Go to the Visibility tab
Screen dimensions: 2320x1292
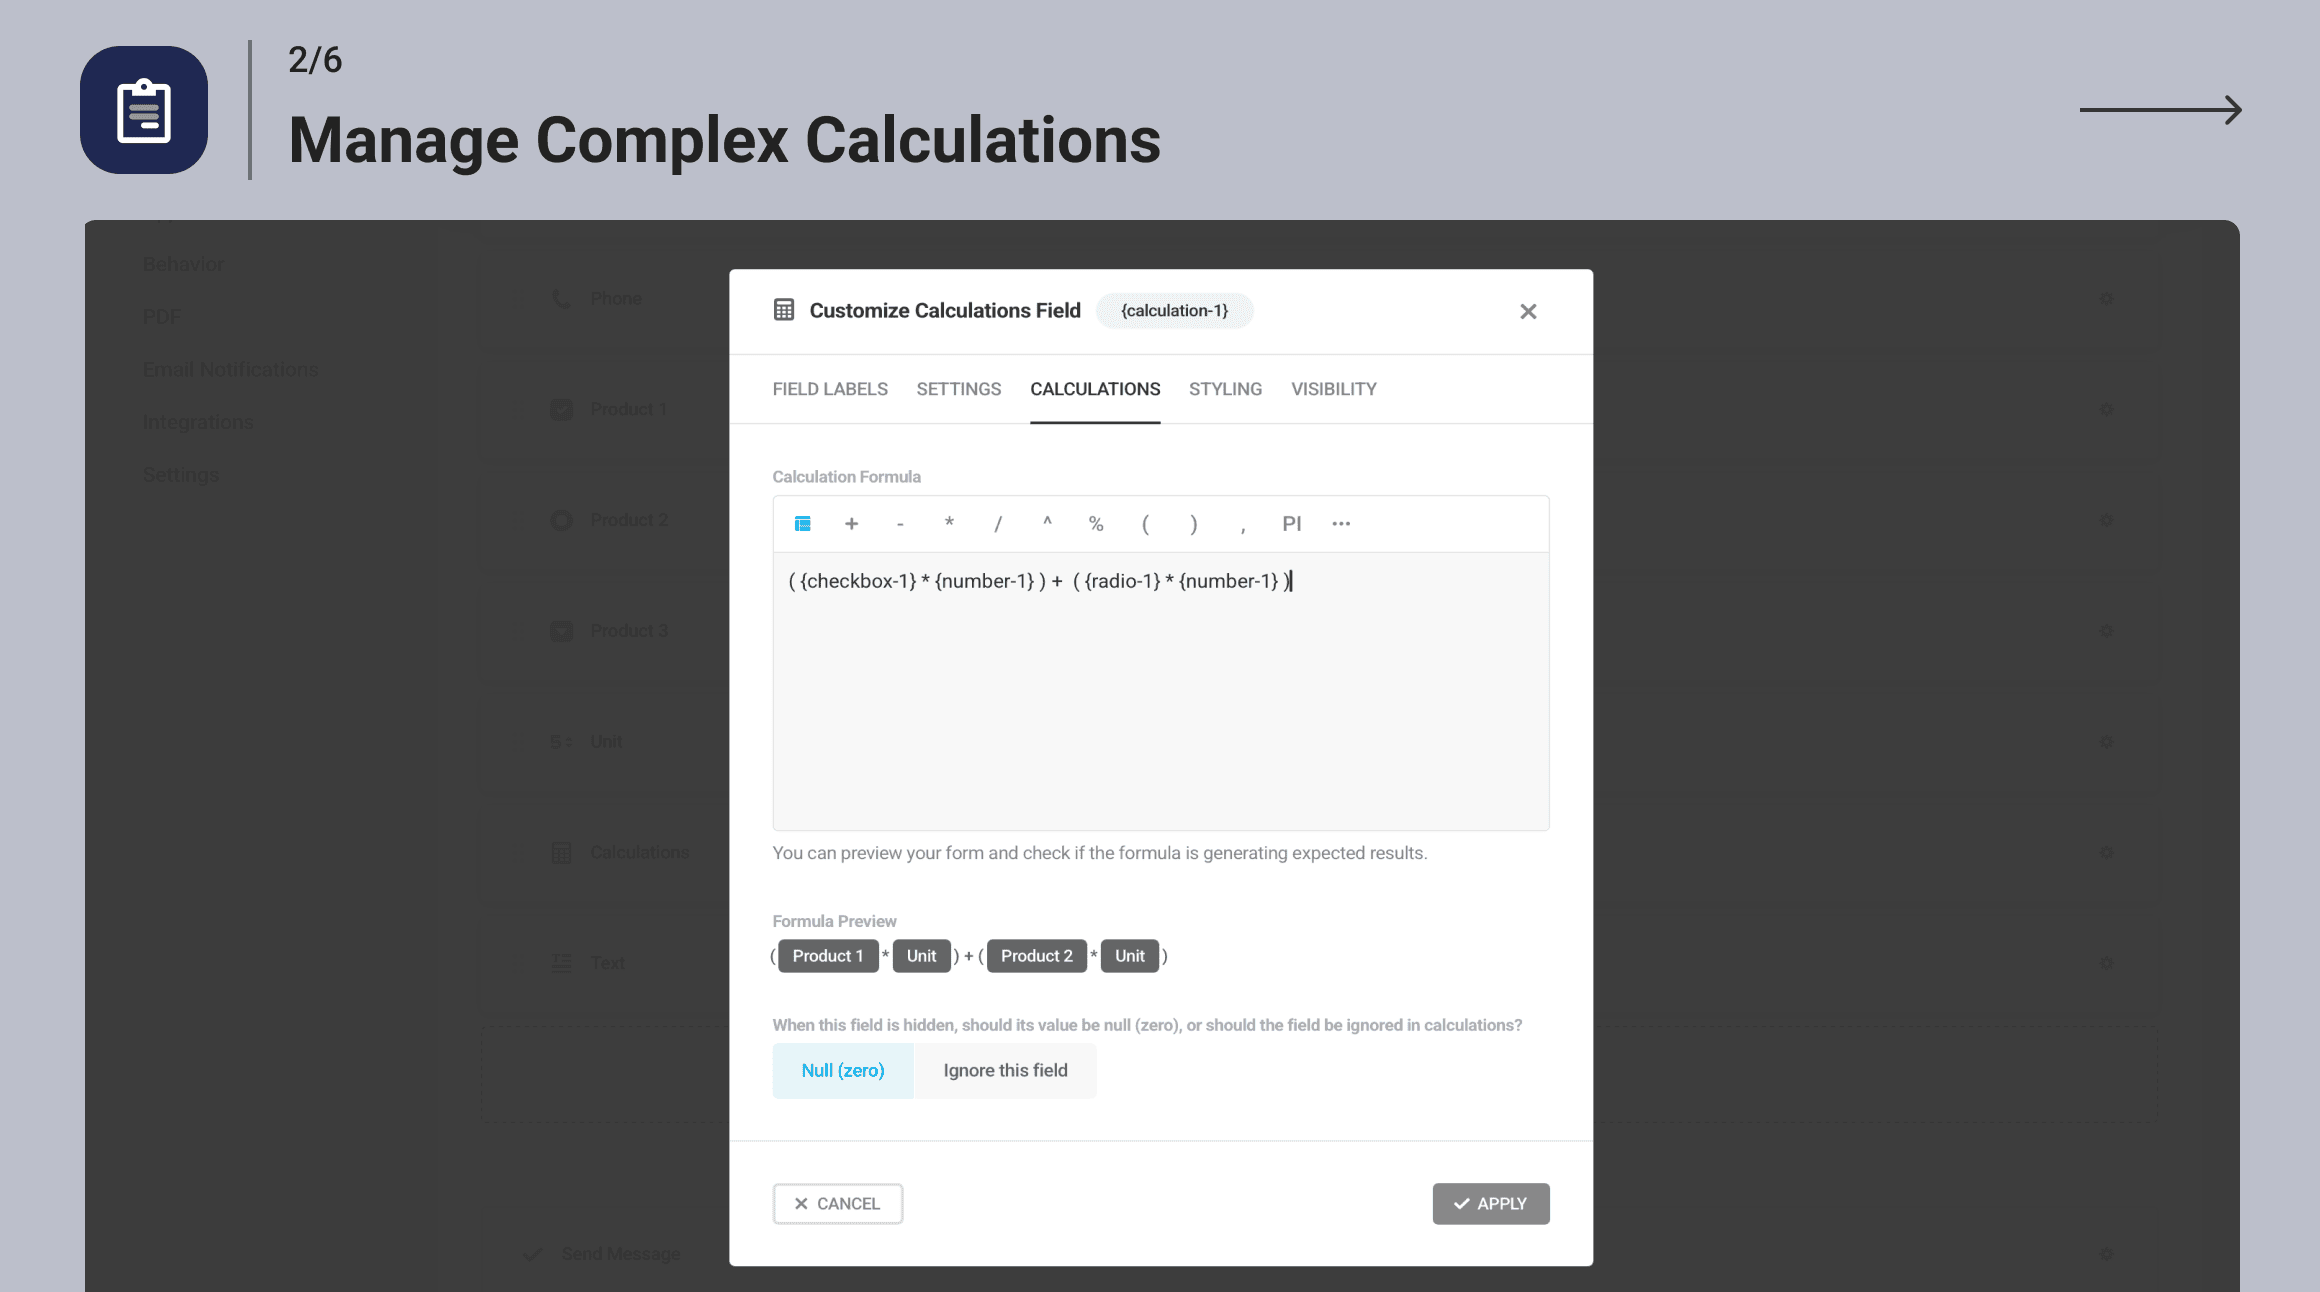(1333, 389)
